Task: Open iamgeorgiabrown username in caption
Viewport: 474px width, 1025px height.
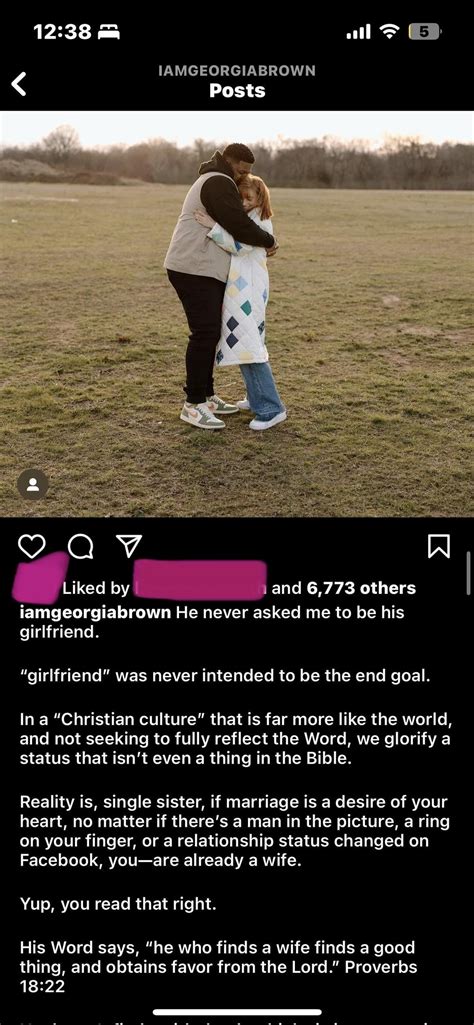Action: point(95,613)
